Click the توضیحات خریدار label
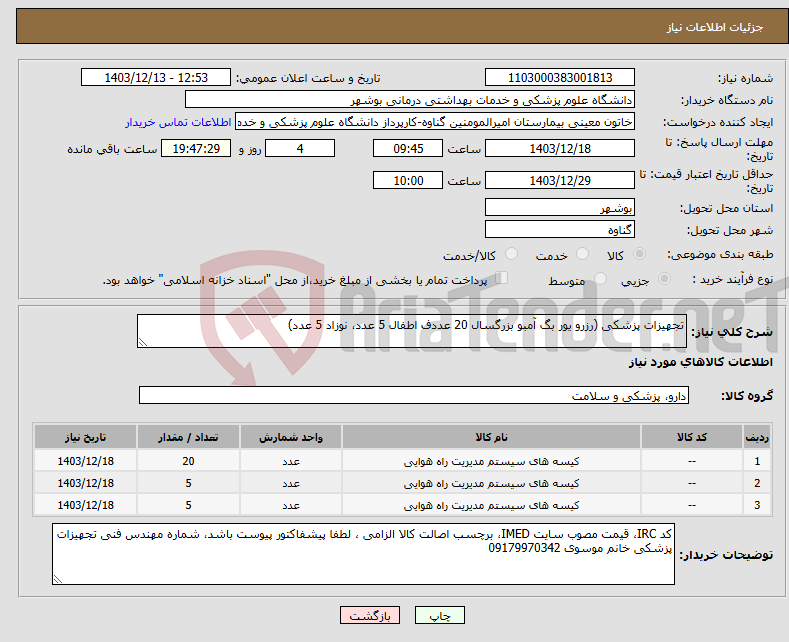This screenshot has height=642, width=789. click(x=726, y=555)
